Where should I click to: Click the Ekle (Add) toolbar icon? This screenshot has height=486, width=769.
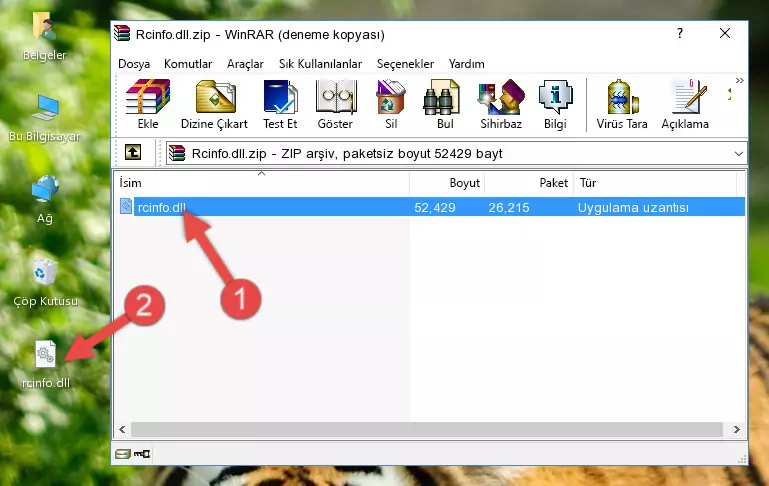pyautogui.click(x=148, y=104)
